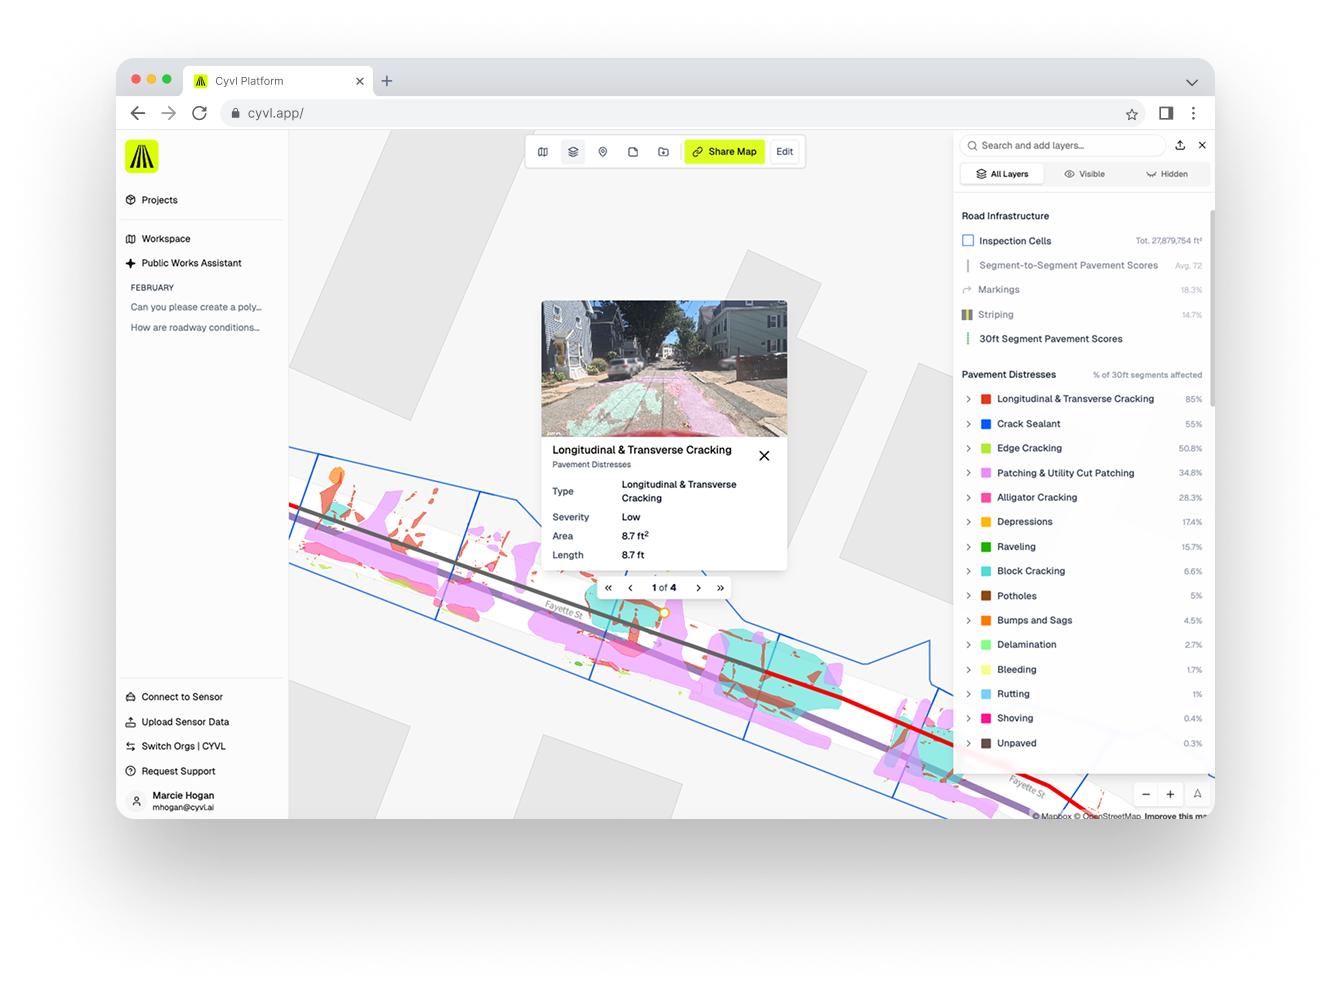Close the layers panel with X
1331x993 pixels.
[1202, 145]
